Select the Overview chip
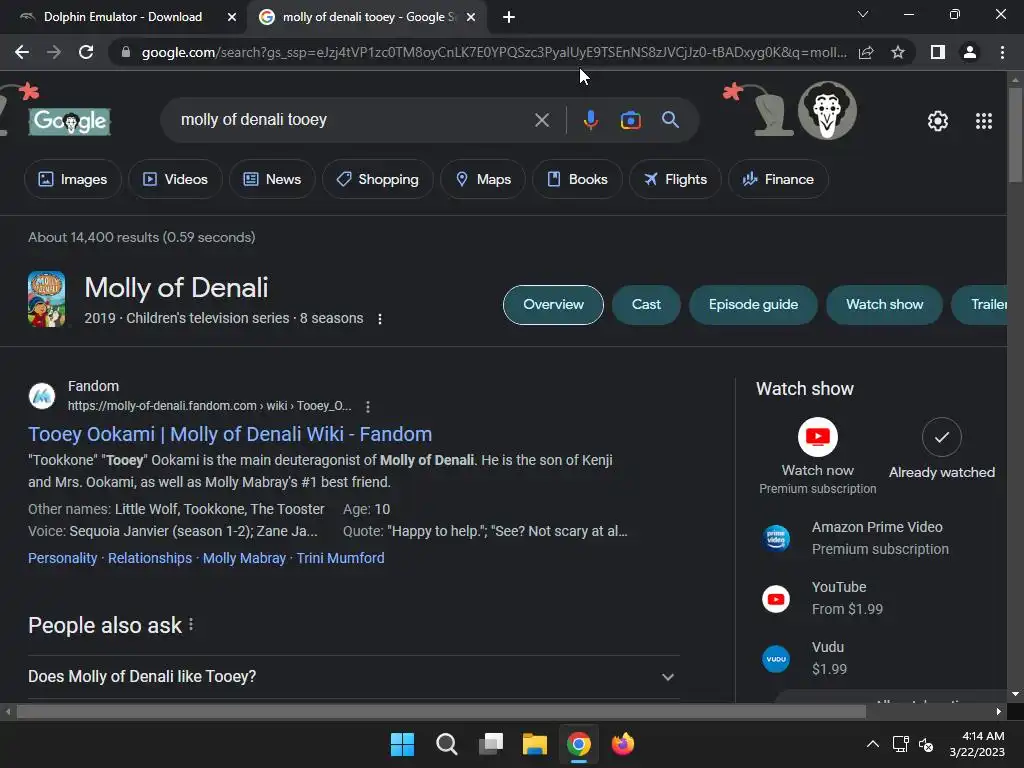The image size is (1024, 768). tap(553, 304)
